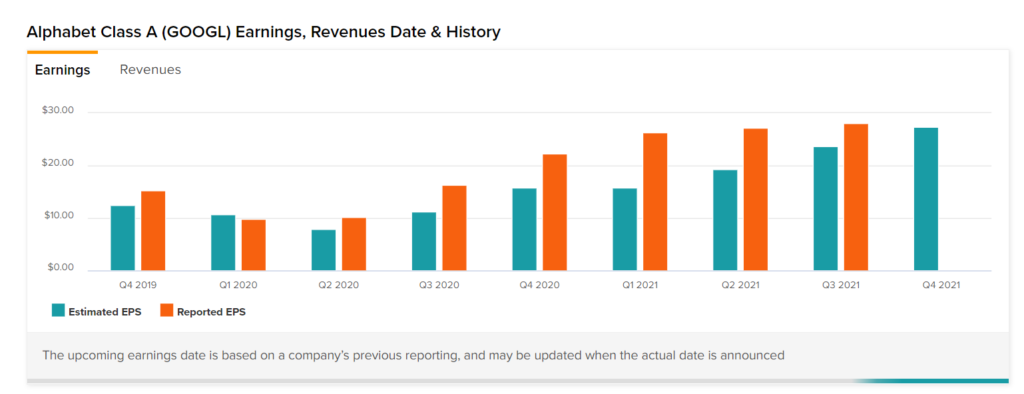Click the Q1 2021 axis label
The height and width of the screenshot is (394, 1024).
point(640,285)
